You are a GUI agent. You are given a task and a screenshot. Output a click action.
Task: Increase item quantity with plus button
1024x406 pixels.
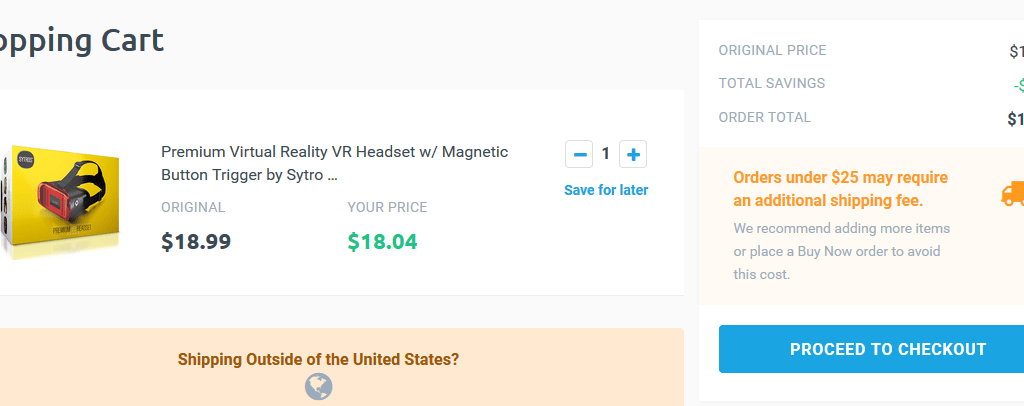(x=633, y=154)
